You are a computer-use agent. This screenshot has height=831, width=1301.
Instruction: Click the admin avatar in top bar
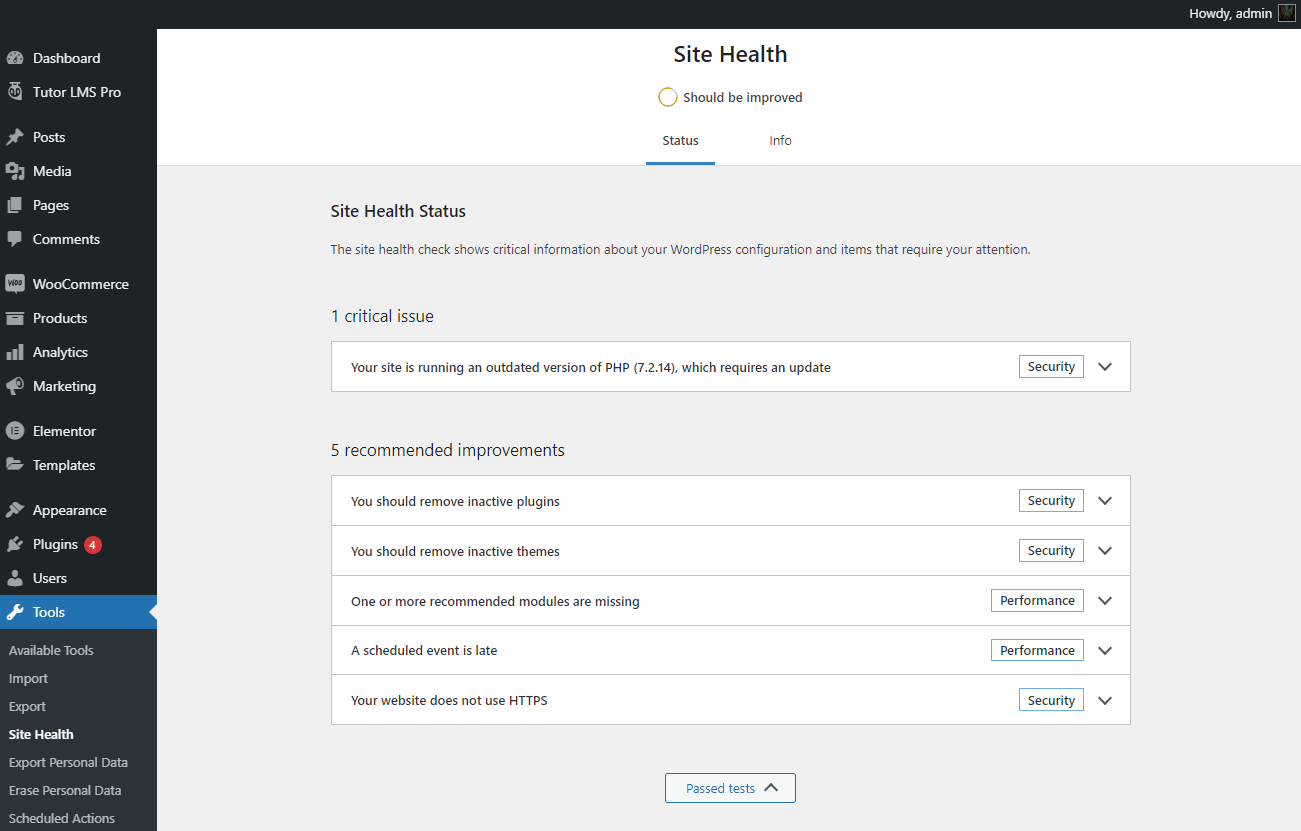(x=1286, y=13)
